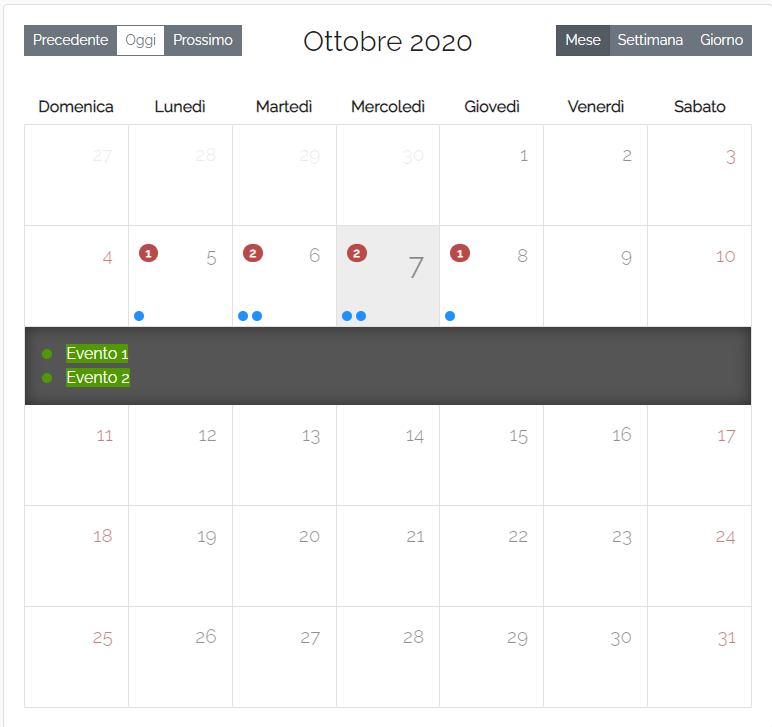772x727 pixels.
Task: Switch to Settimana view
Action: [x=650, y=40]
